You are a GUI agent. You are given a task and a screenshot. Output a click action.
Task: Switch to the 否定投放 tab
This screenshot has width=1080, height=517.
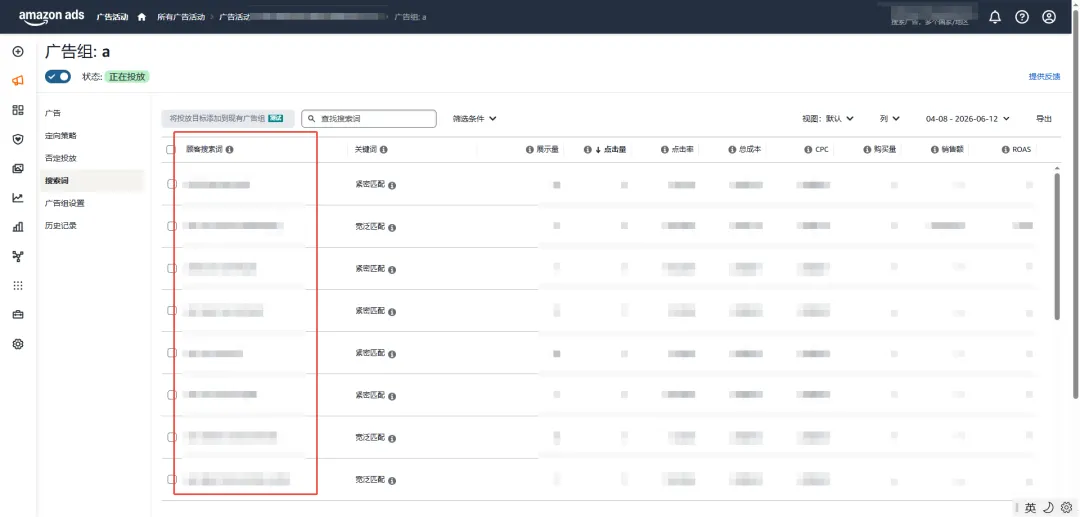pyautogui.click(x=61, y=158)
